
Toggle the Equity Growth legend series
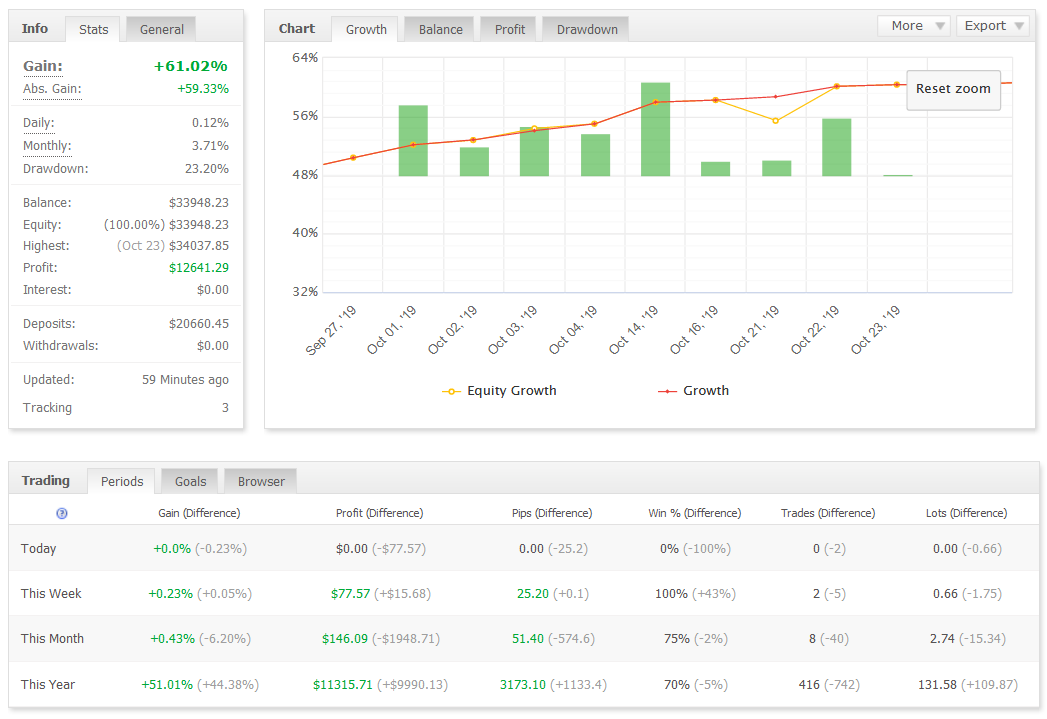click(x=499, y=391)
